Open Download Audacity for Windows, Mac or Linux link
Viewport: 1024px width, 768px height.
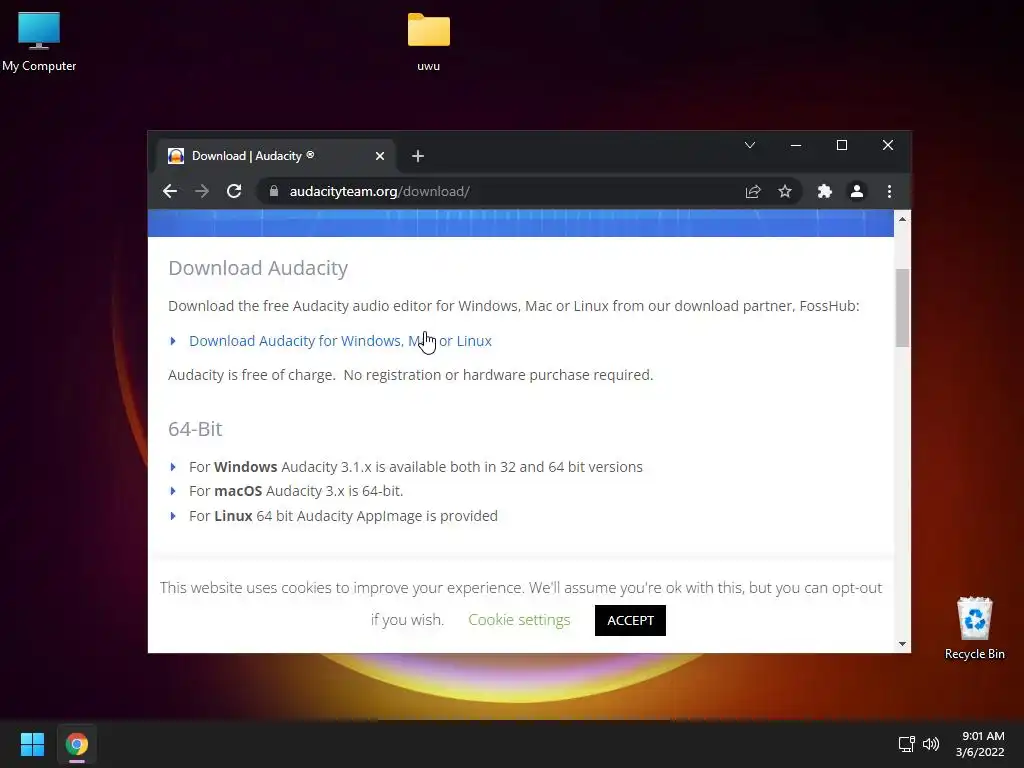coord(340,341)
